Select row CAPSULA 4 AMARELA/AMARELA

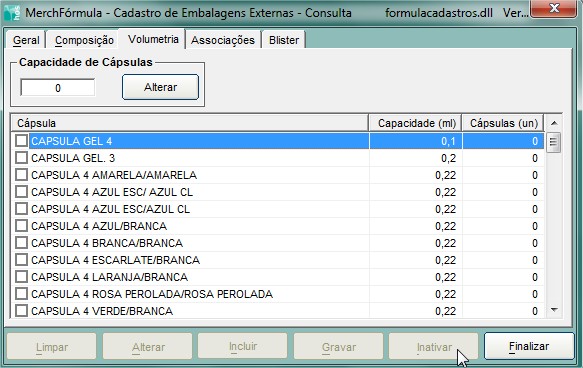[277, 175]
